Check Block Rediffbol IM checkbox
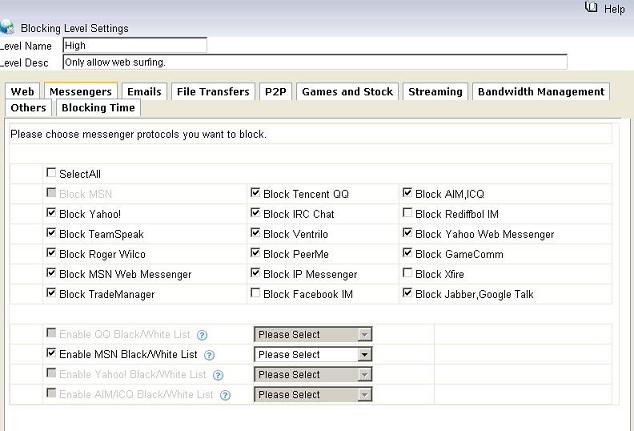The height and width of the screenshot is (431, 634). pyautogui.click(x=407, y=212)
